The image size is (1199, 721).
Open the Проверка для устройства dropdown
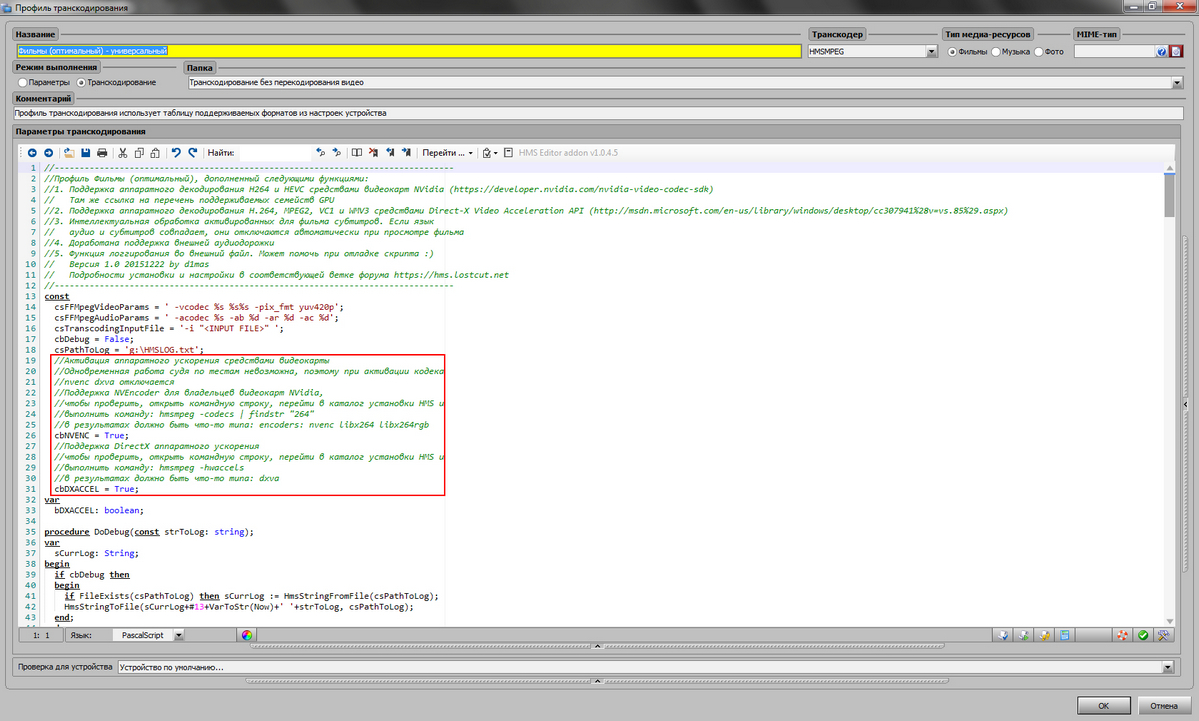click(1166, 667)
